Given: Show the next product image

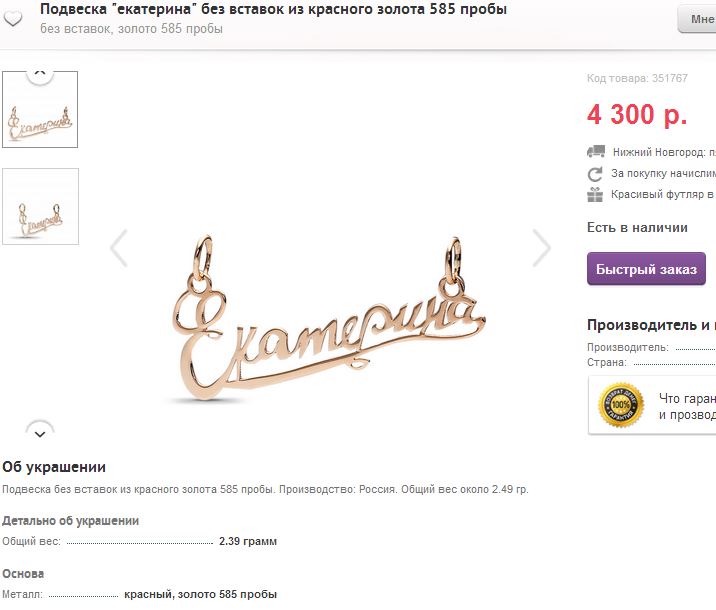Looking at the screenshot, I should (541, 248).
